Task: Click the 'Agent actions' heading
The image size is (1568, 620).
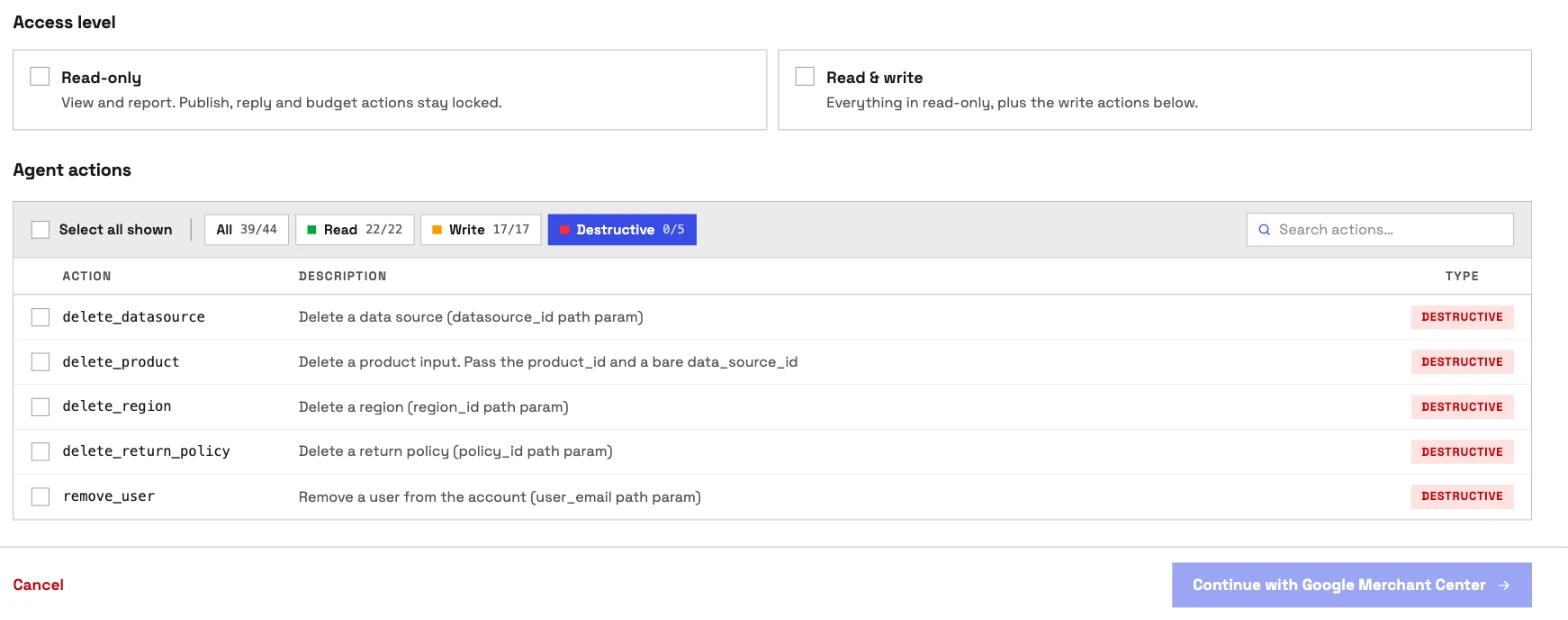Action: pos(72,170)
